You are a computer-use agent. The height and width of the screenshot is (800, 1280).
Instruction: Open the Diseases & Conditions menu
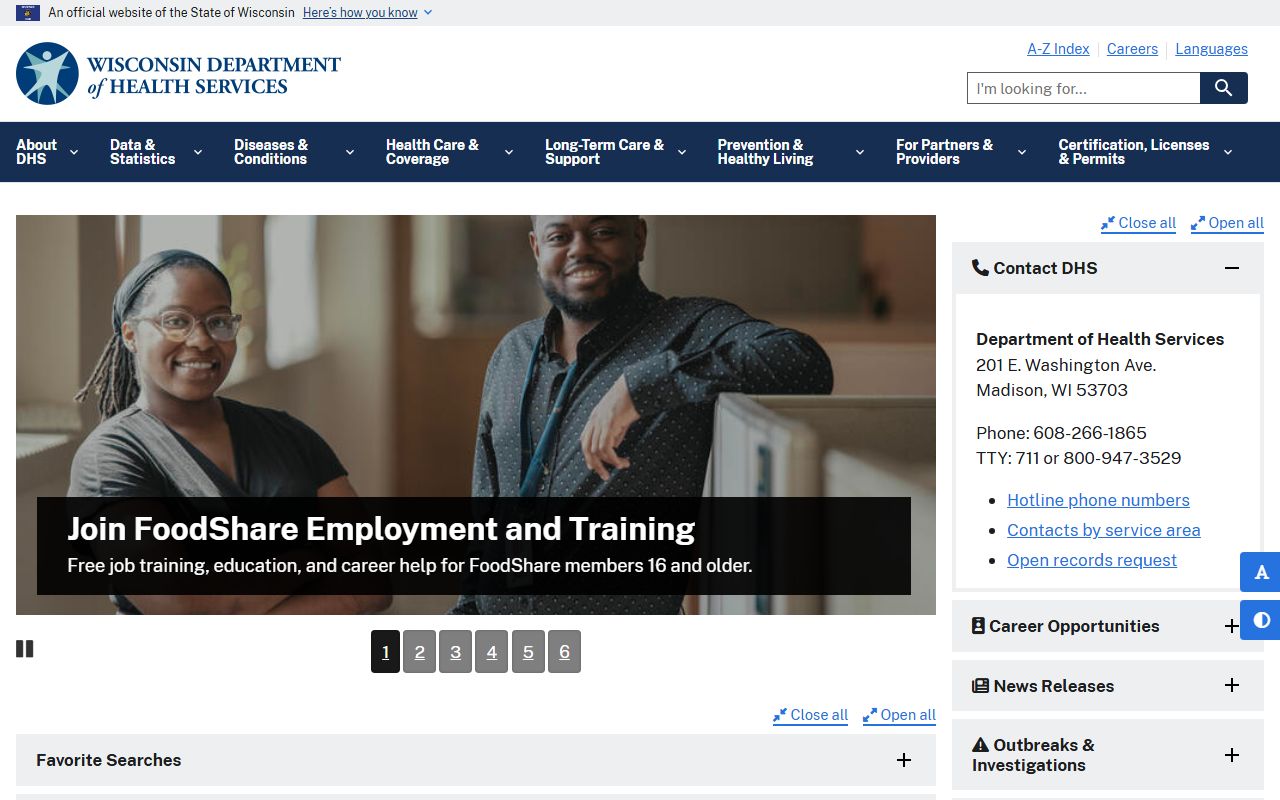[x=293, y=152]
